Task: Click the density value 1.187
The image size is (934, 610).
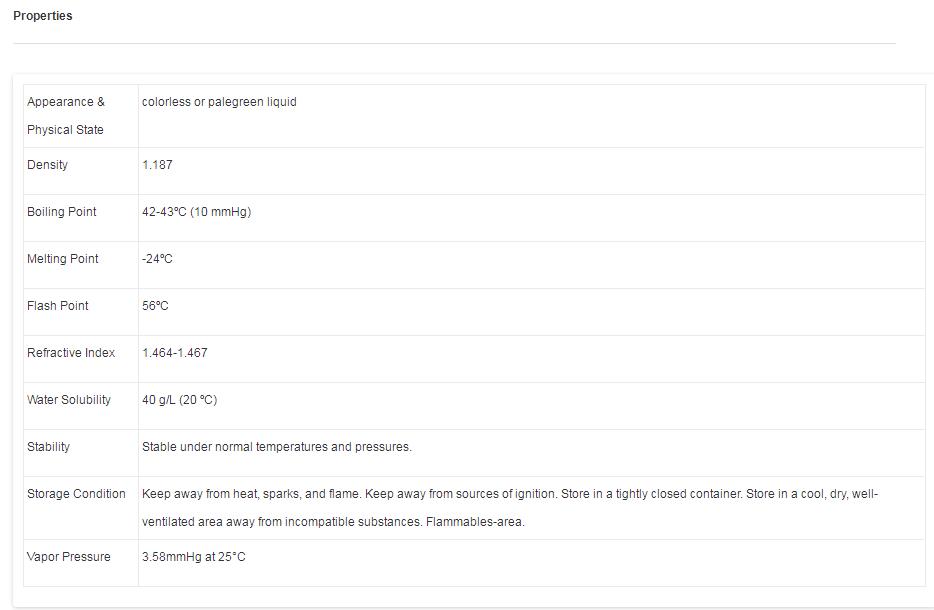Action: point(157,165)
